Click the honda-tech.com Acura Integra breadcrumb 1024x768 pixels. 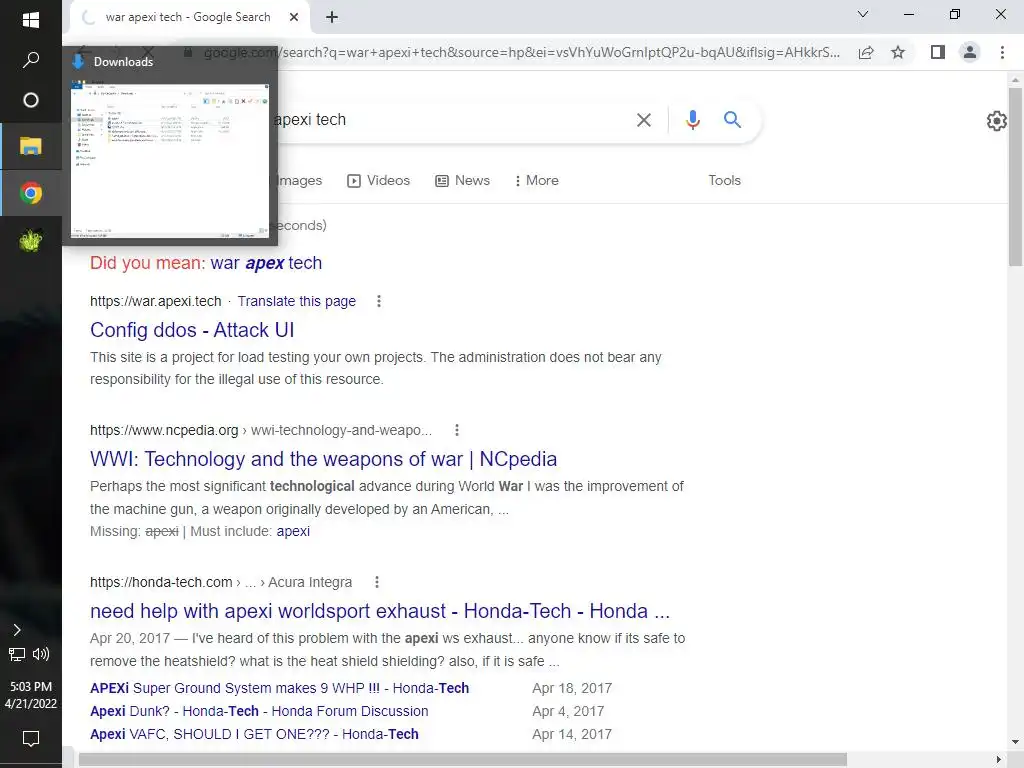click(x=221, y=582)
